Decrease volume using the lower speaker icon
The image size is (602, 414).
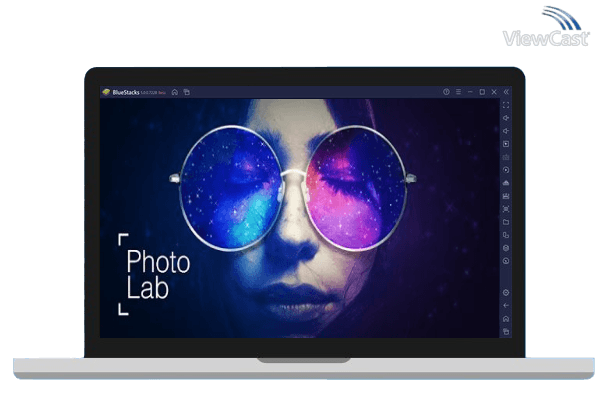tap(506, 131)
